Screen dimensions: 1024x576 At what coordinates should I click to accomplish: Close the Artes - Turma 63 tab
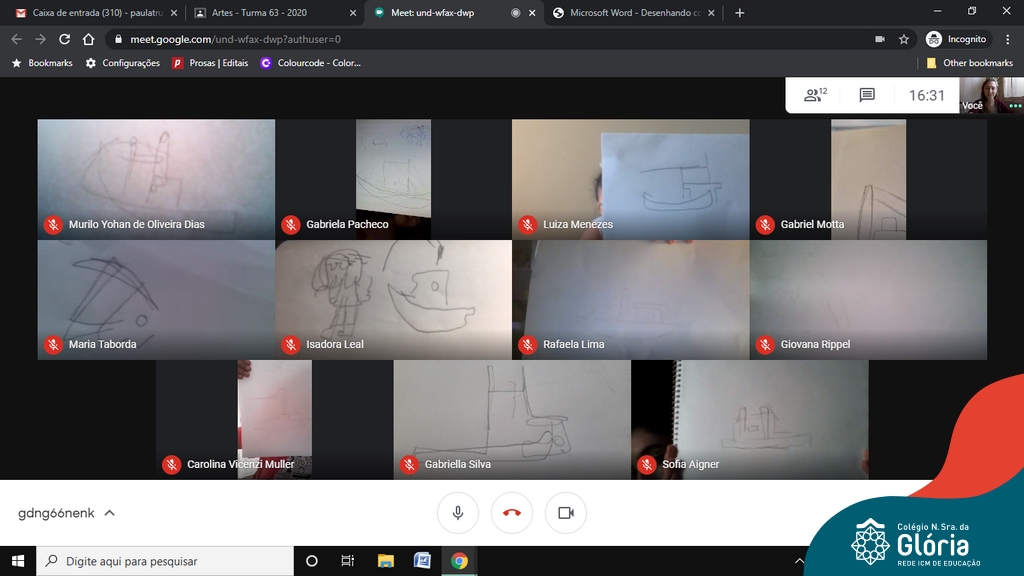tap(353, 13)
